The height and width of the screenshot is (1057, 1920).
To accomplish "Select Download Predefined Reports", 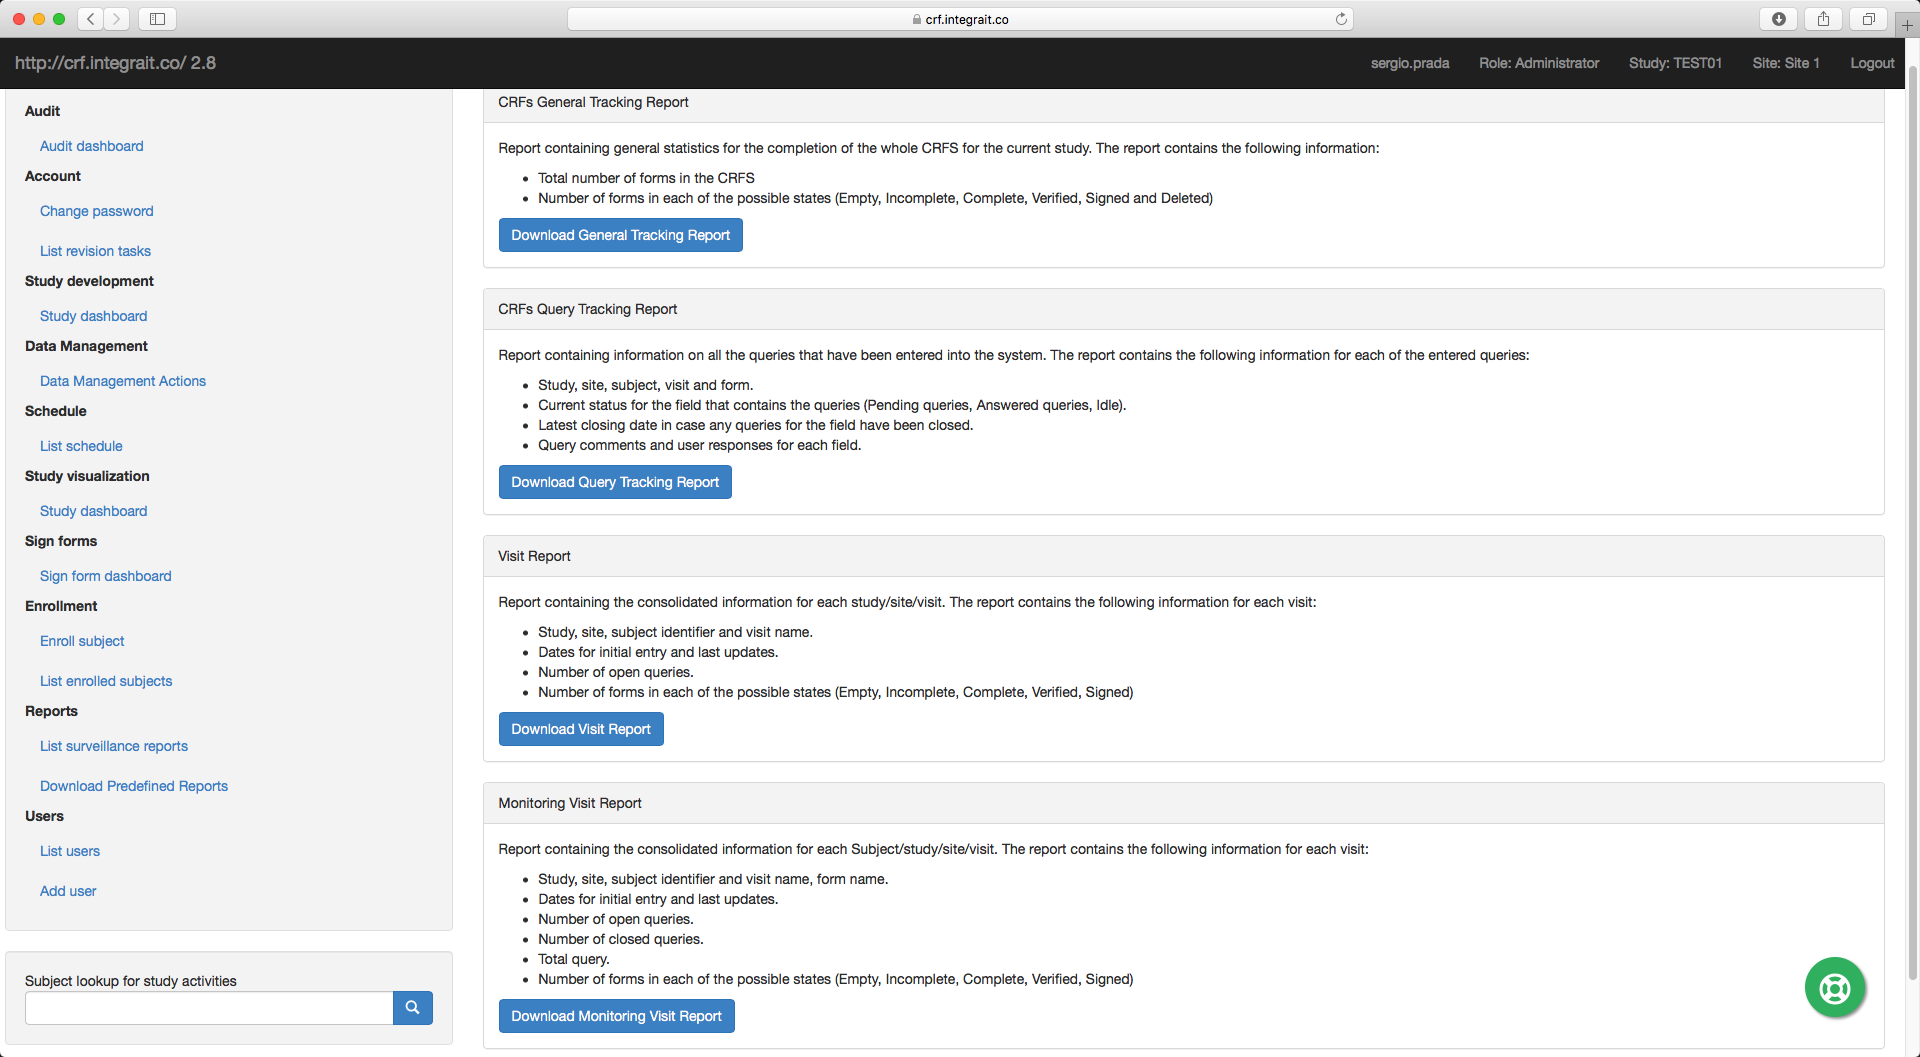I will pos(133,786).
